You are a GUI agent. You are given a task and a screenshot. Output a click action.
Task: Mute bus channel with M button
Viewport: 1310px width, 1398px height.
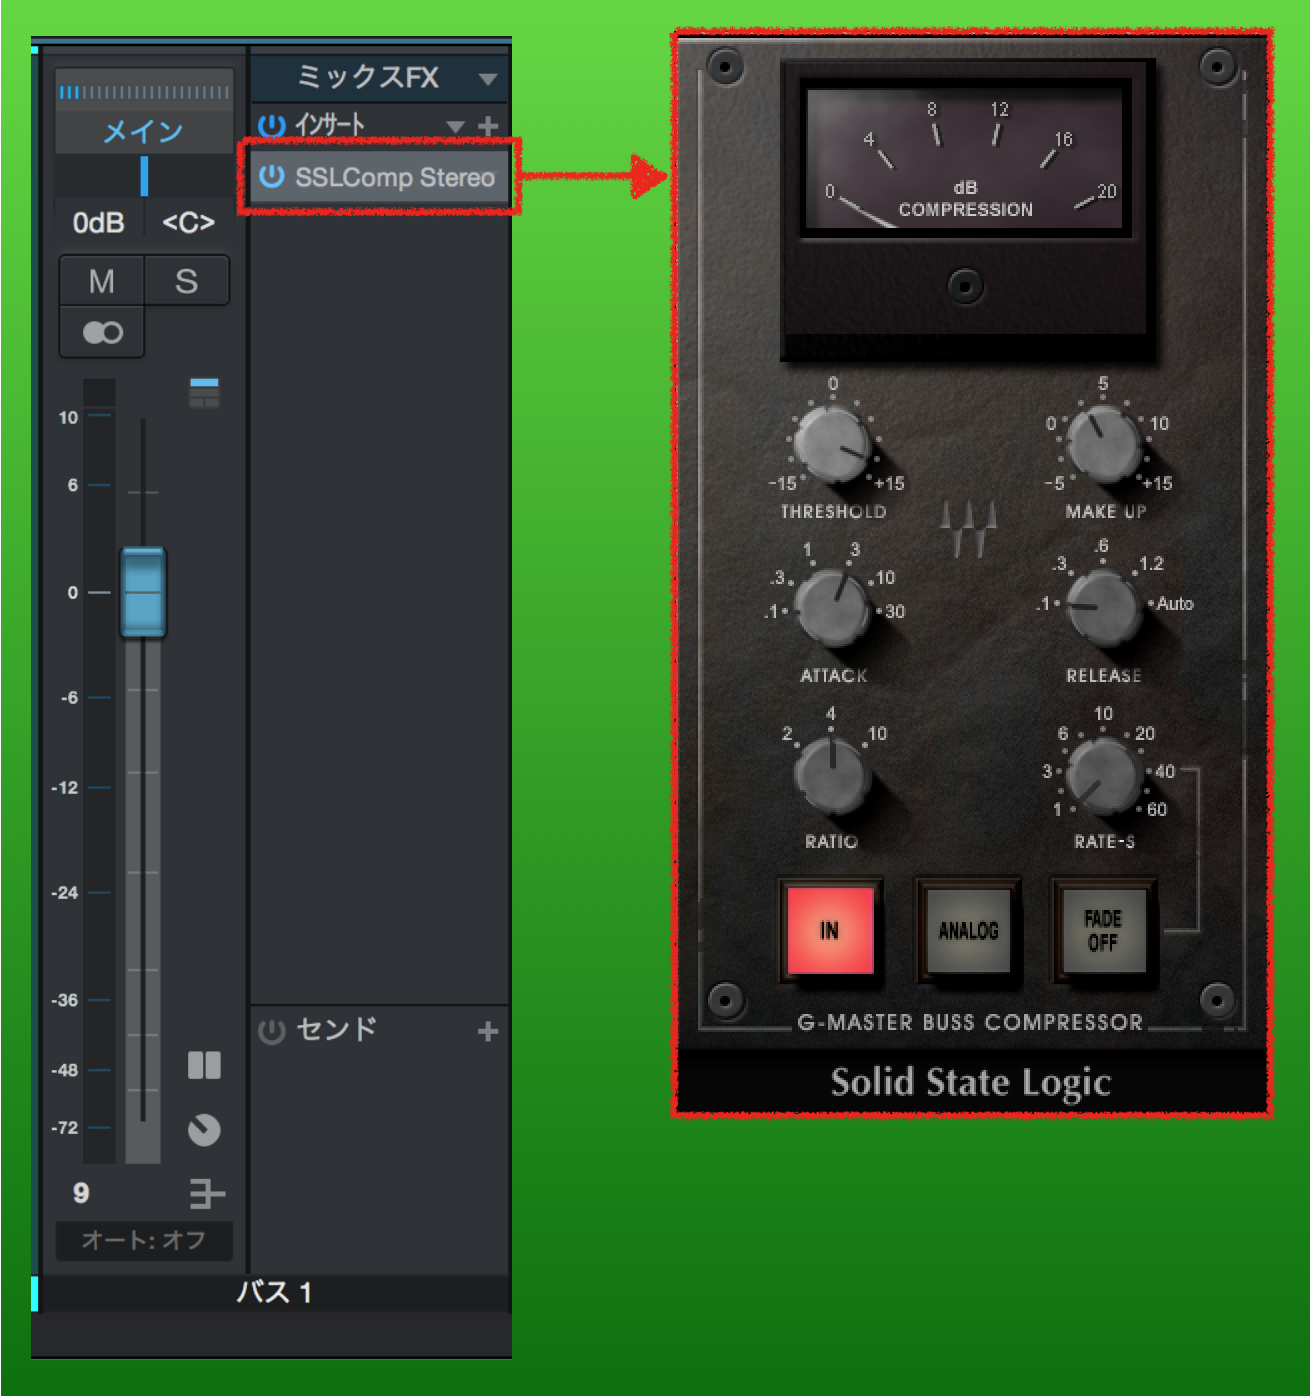(x=102, y=281)
